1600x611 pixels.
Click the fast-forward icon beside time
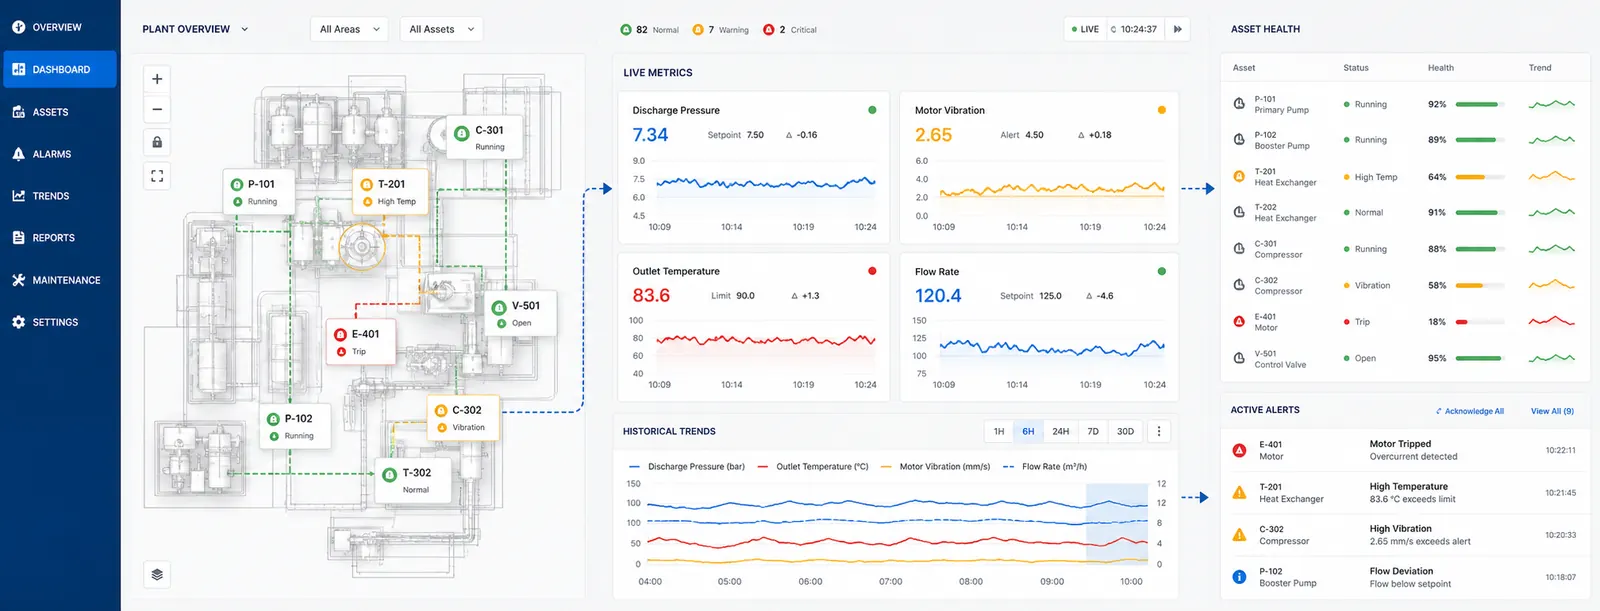(x=1178, y=29)
